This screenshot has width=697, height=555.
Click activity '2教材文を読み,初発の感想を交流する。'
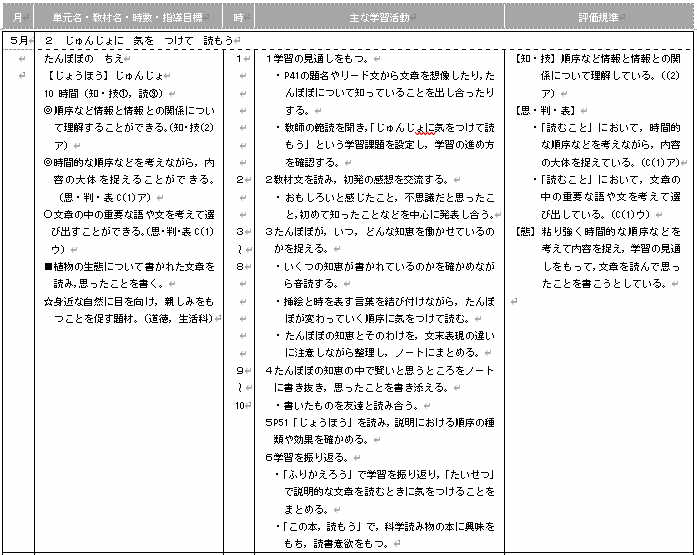(357, 180)
